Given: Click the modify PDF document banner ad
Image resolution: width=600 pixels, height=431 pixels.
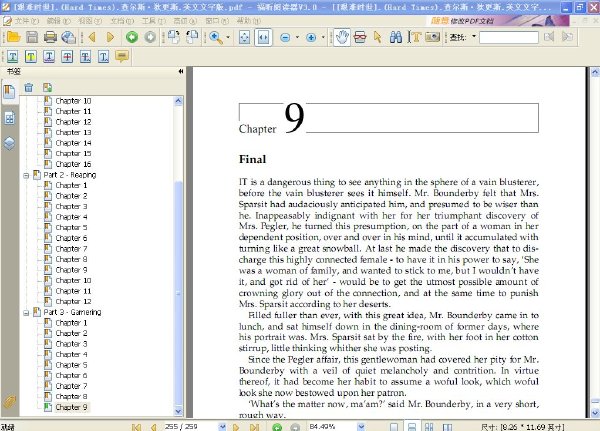Looking at the screenshot, I should (x=497, y=21).
